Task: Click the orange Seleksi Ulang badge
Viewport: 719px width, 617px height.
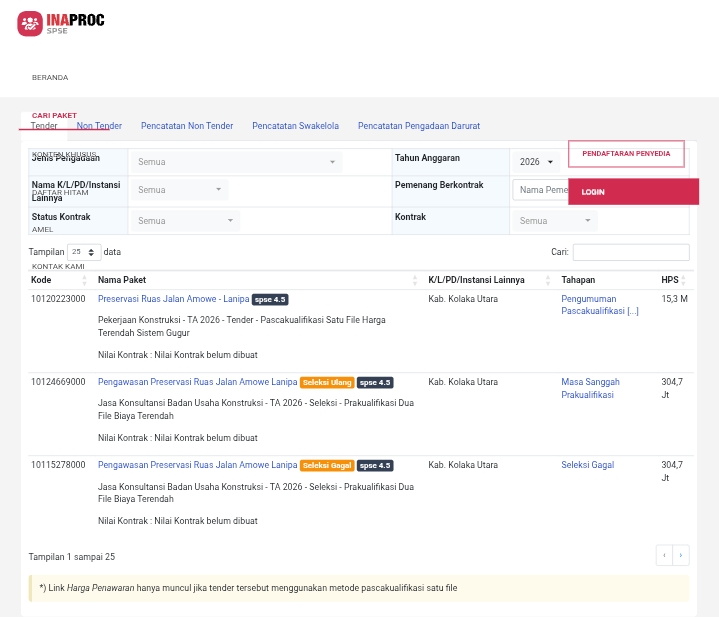Action: pyautogui.click(x=326, y=383)
